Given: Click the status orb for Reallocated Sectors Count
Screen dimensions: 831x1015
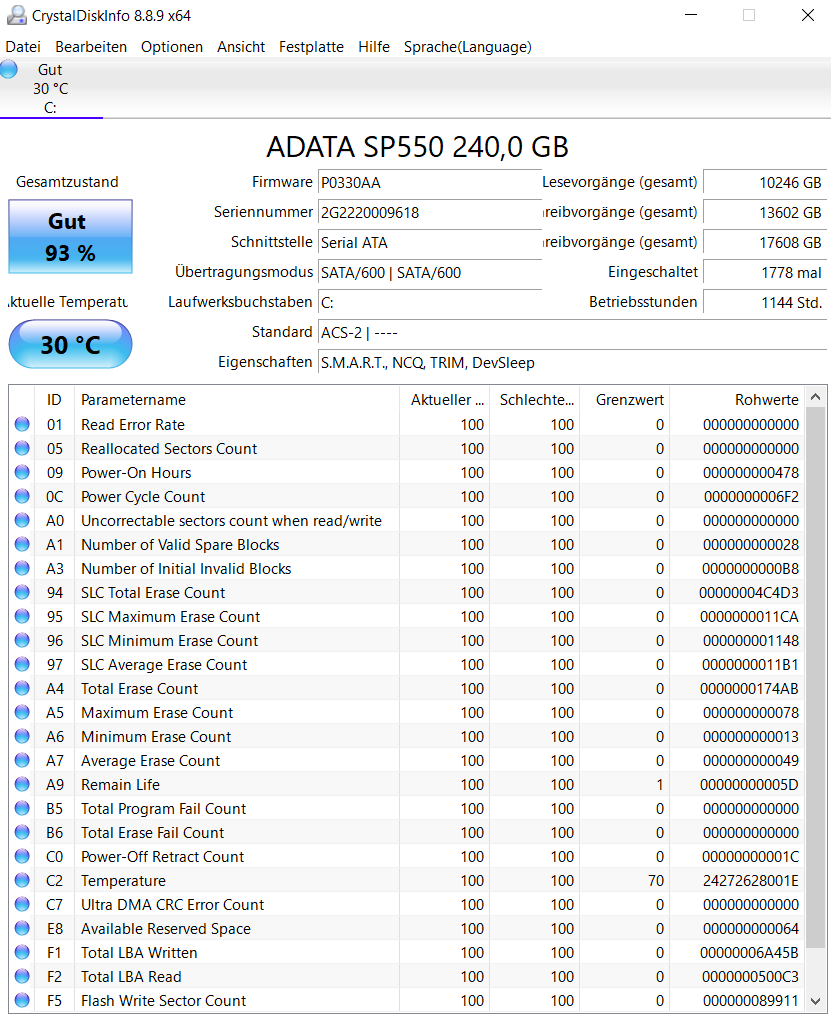Looking at the screenshot, I should 22,448.
